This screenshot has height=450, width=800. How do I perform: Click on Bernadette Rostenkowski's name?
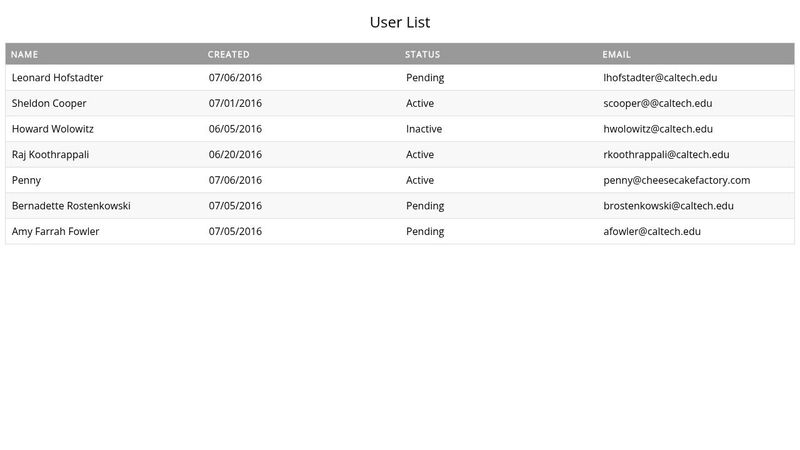pos(71,206)
